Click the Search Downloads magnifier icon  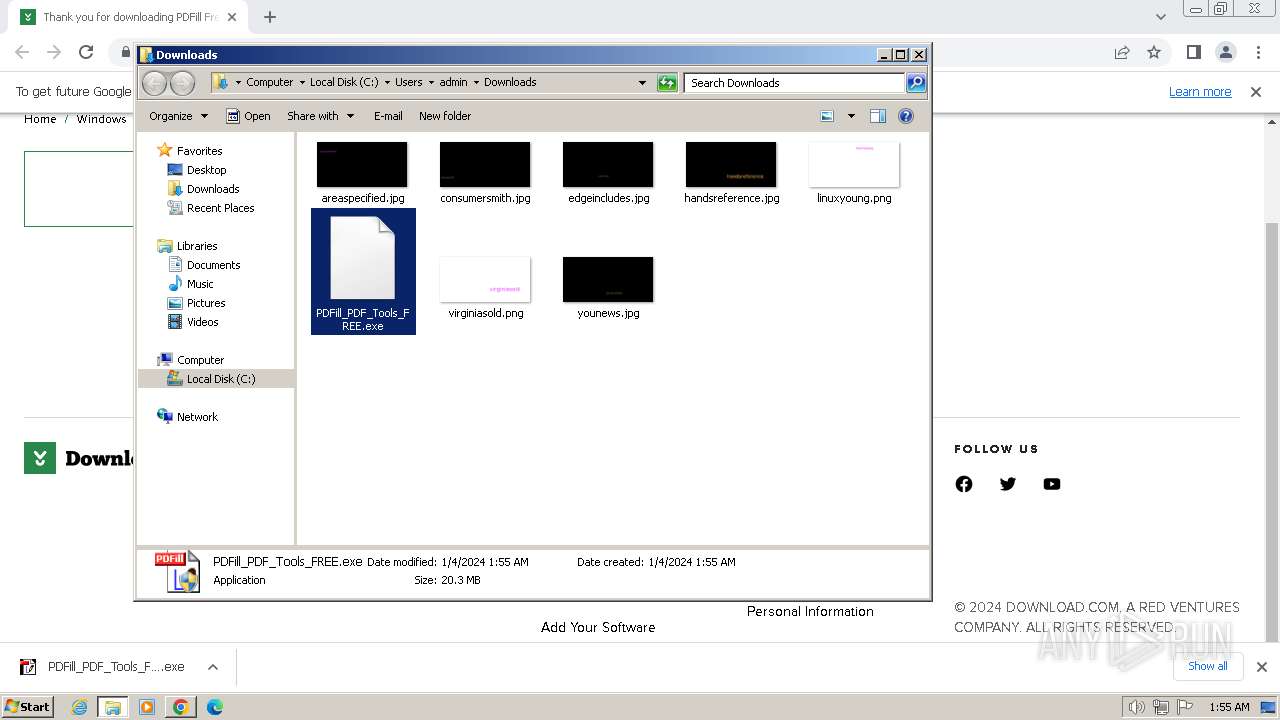(916, 83)
